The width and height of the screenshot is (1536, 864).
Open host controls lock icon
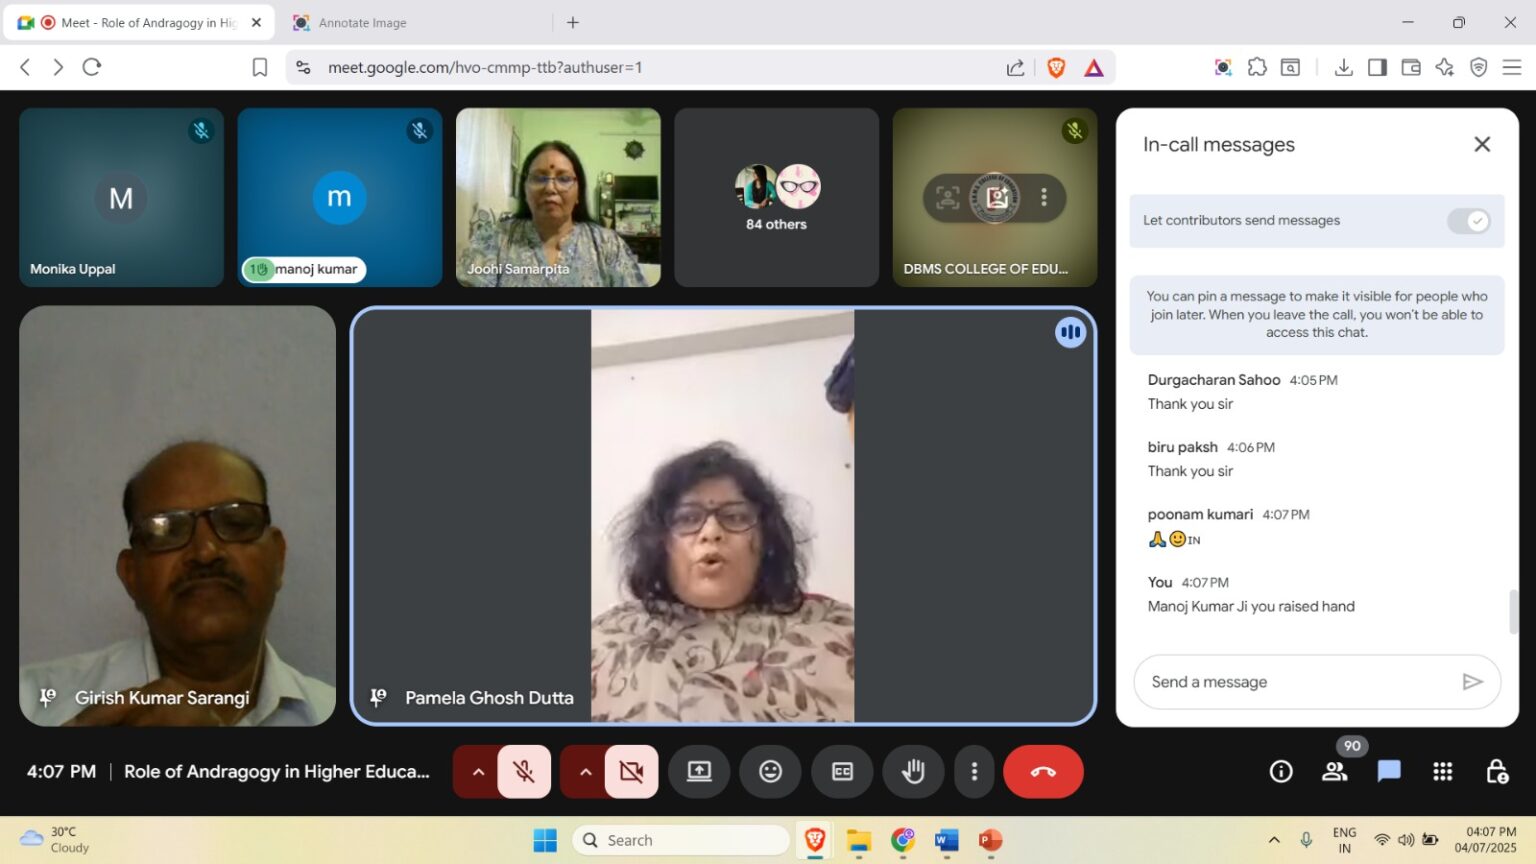[1496, 771]
